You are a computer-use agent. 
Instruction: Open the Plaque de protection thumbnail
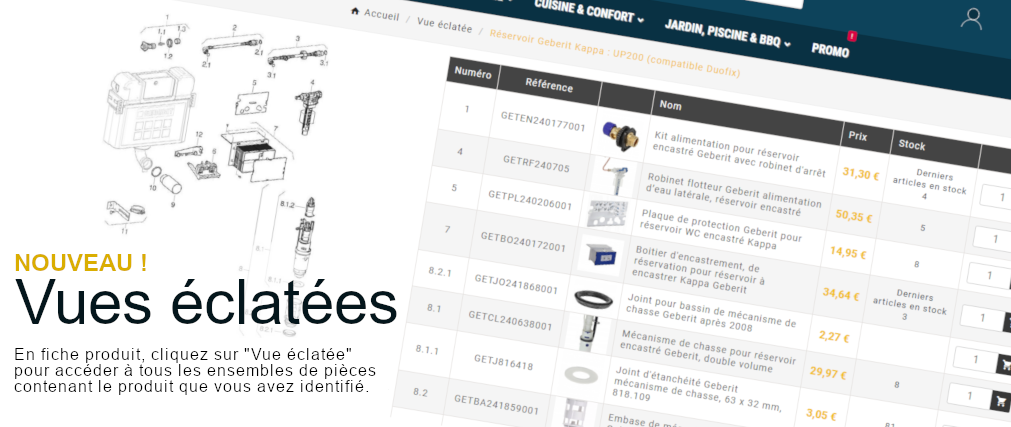point(606,213)
